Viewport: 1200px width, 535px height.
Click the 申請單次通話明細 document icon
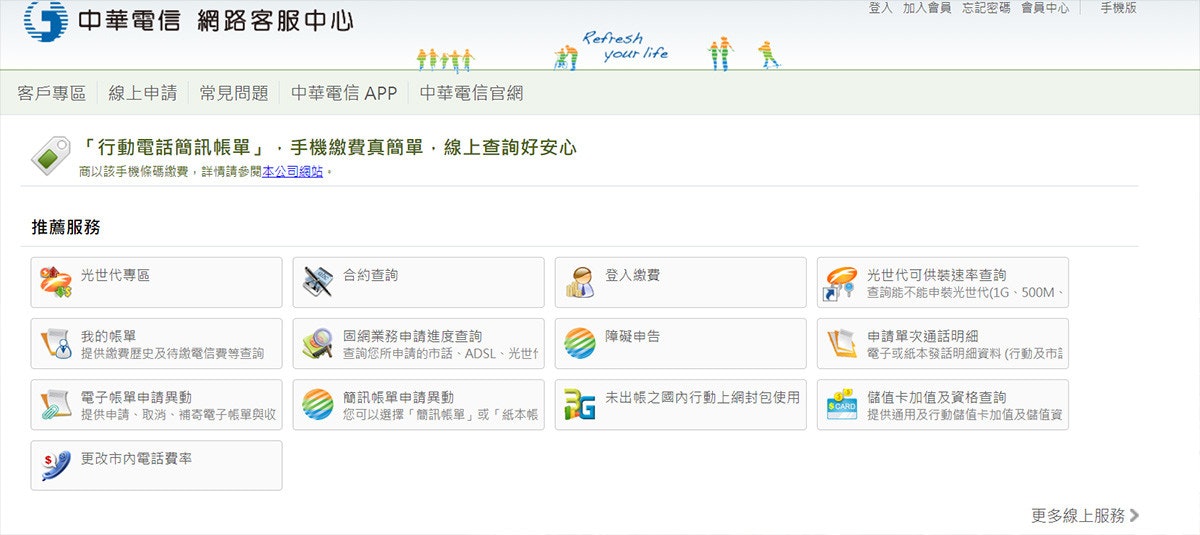tap(842, 344)
